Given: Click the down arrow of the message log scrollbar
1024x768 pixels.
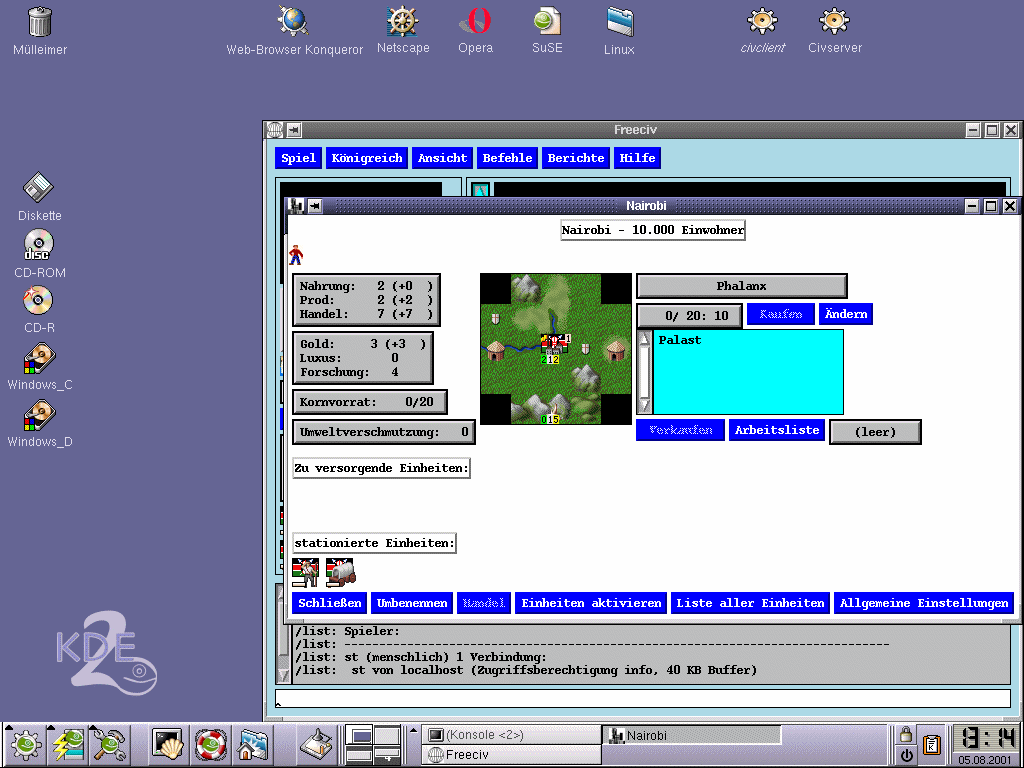Looking at the screenshot, I should click(x=283, y=675).
